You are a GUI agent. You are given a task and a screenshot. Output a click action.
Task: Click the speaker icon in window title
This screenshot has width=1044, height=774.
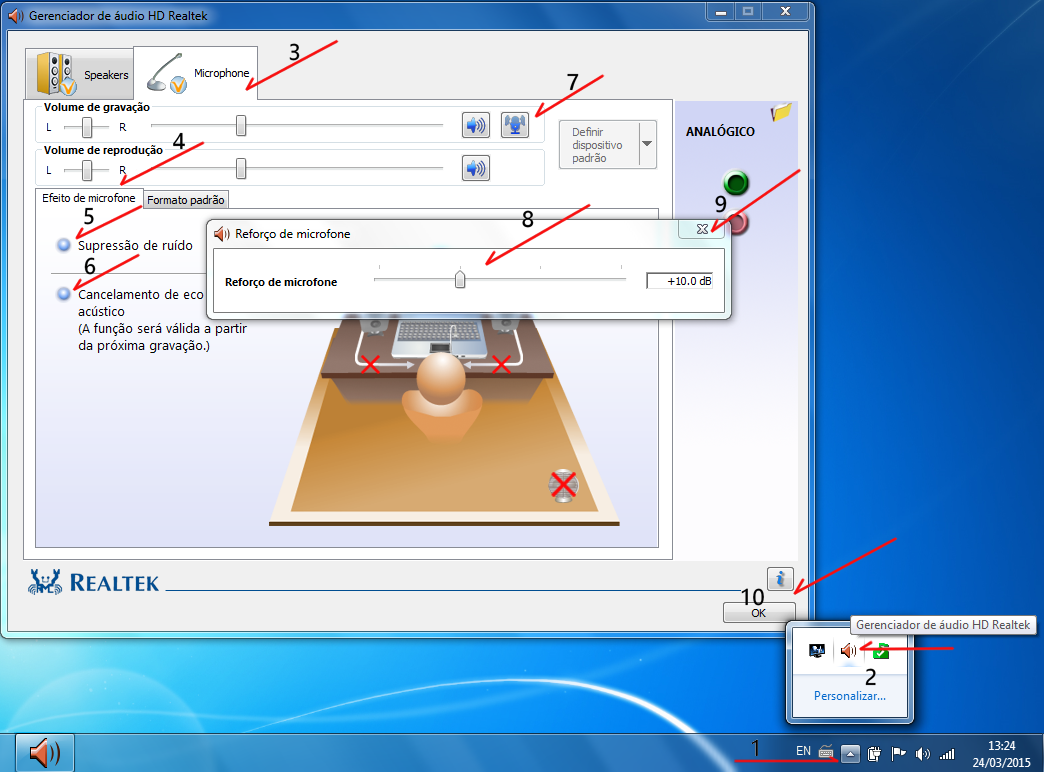click(16, 15)
